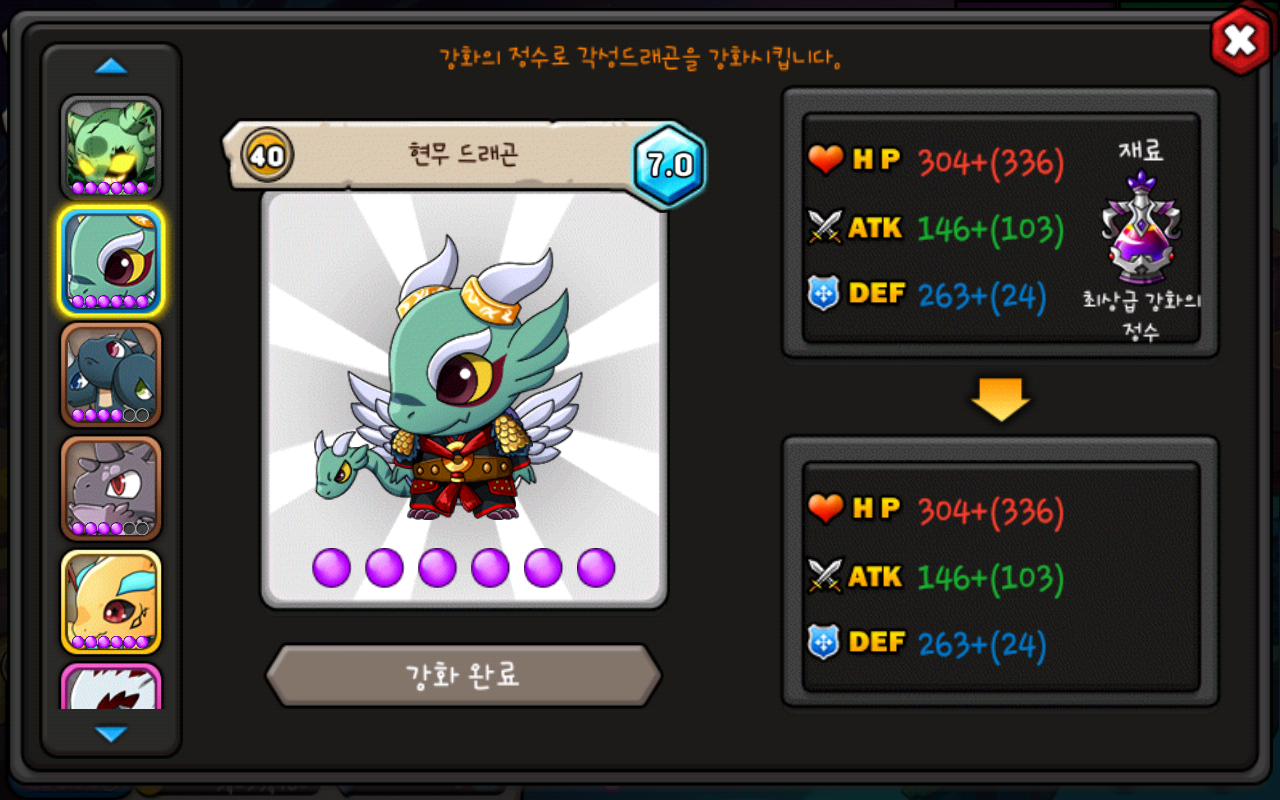Viewport: 1280px width, 800px height.
Task: Select the green zombie dragon thumbnail
Action: coord(111,147)
